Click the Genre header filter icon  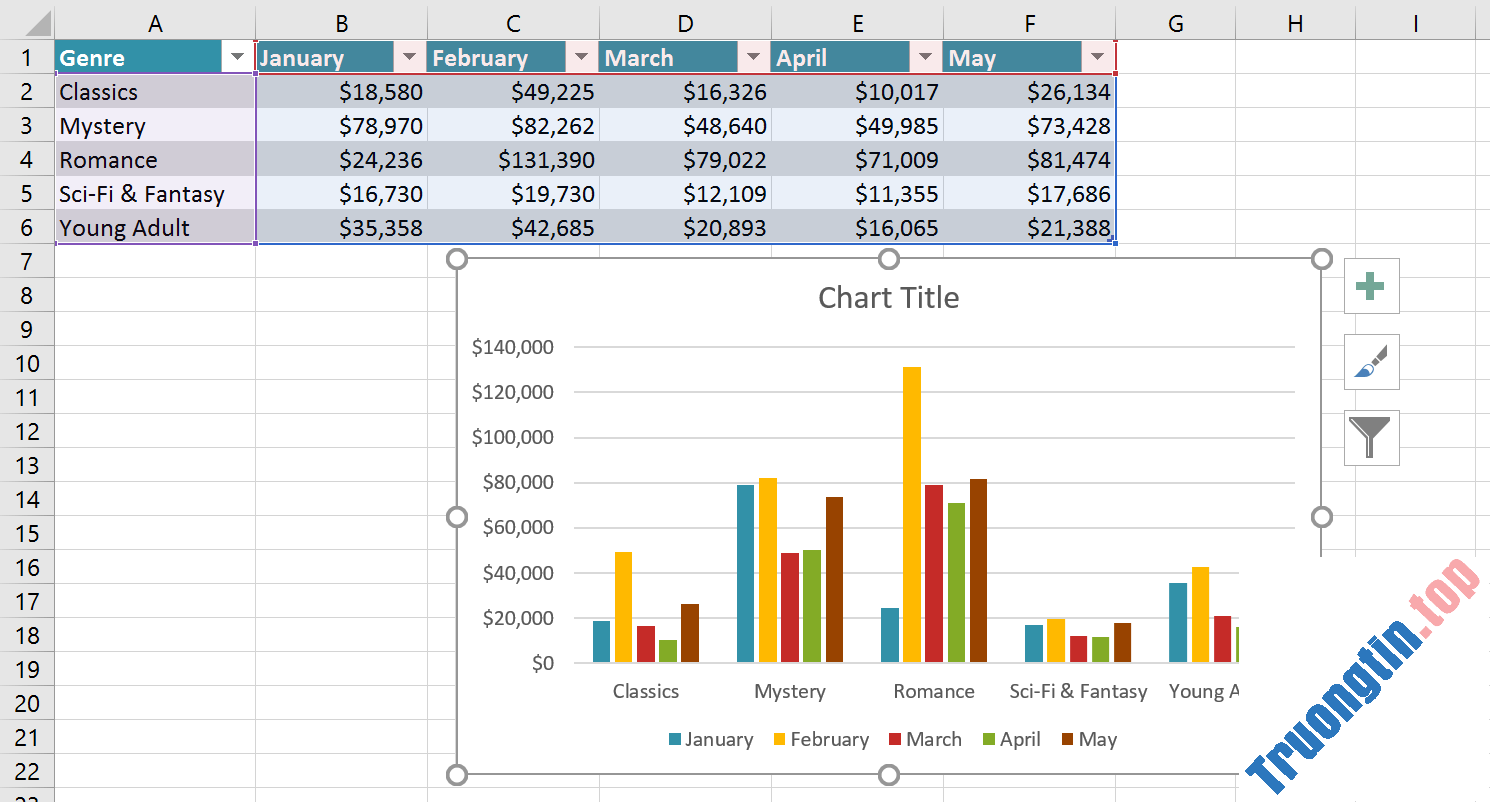pyautogui.click(x=237, y=57)
